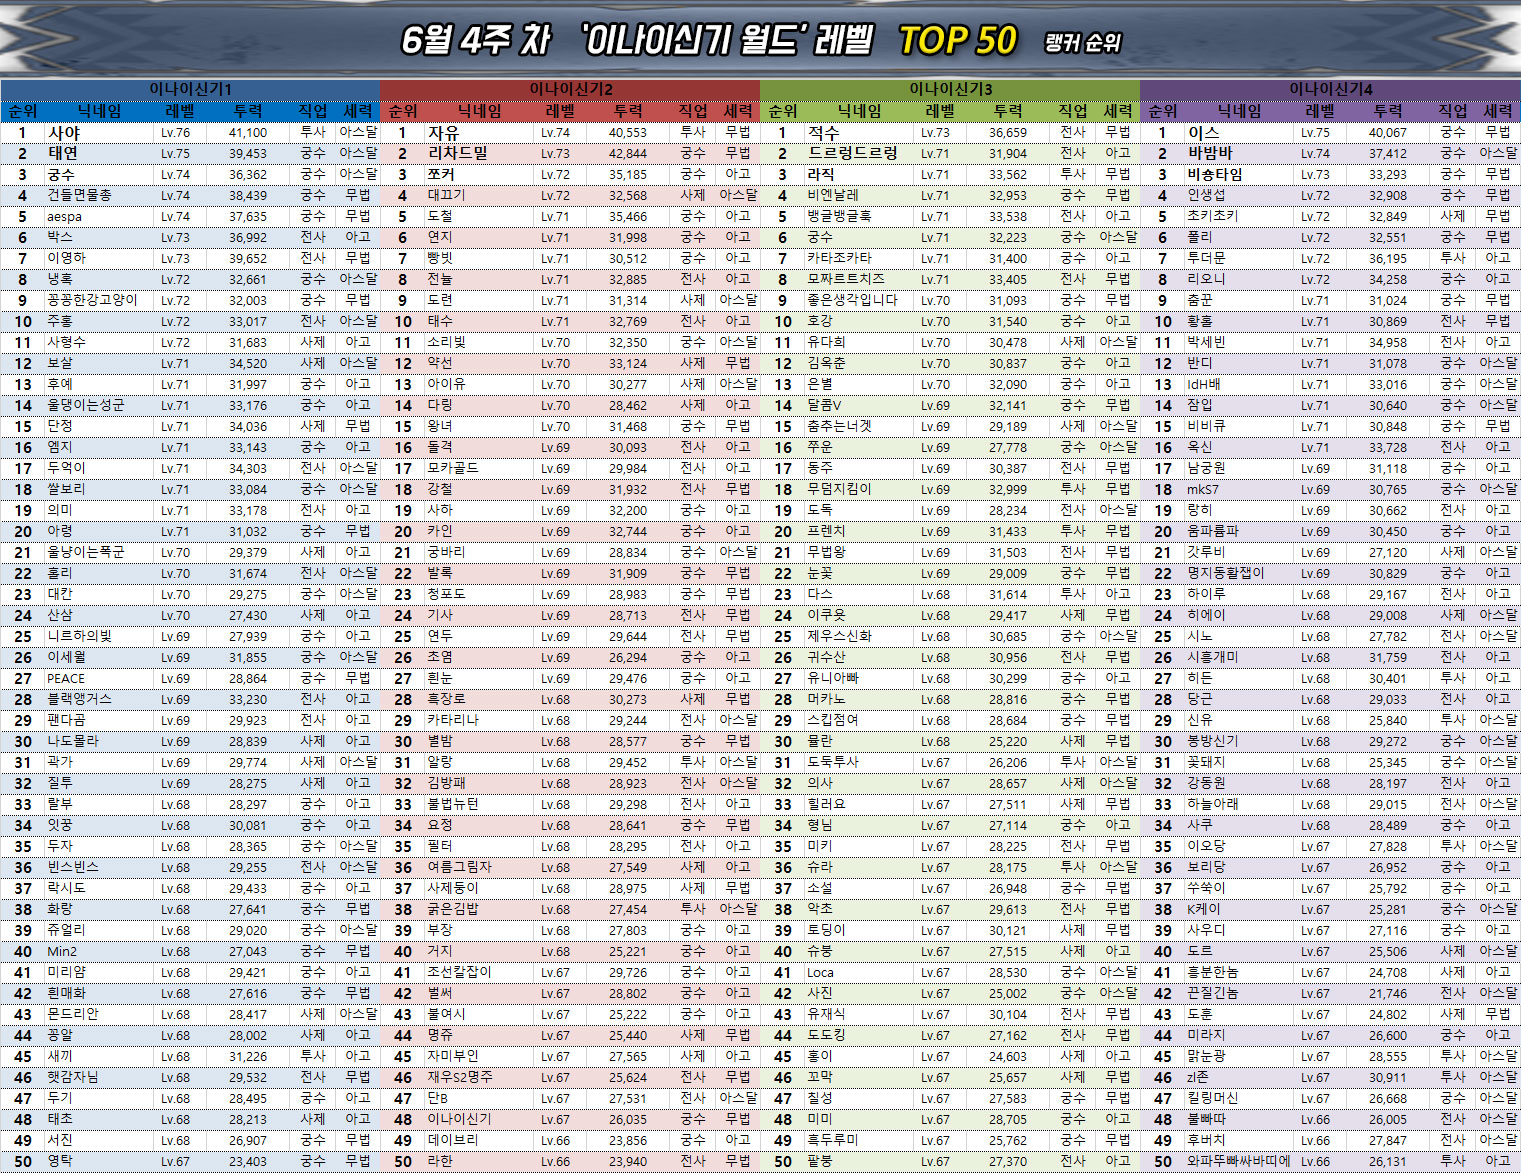The width and height of the screenshot is (1521, 1173).
Task: Click 닉네임 column header under 이나이신기2
Action: click(479, 111)
